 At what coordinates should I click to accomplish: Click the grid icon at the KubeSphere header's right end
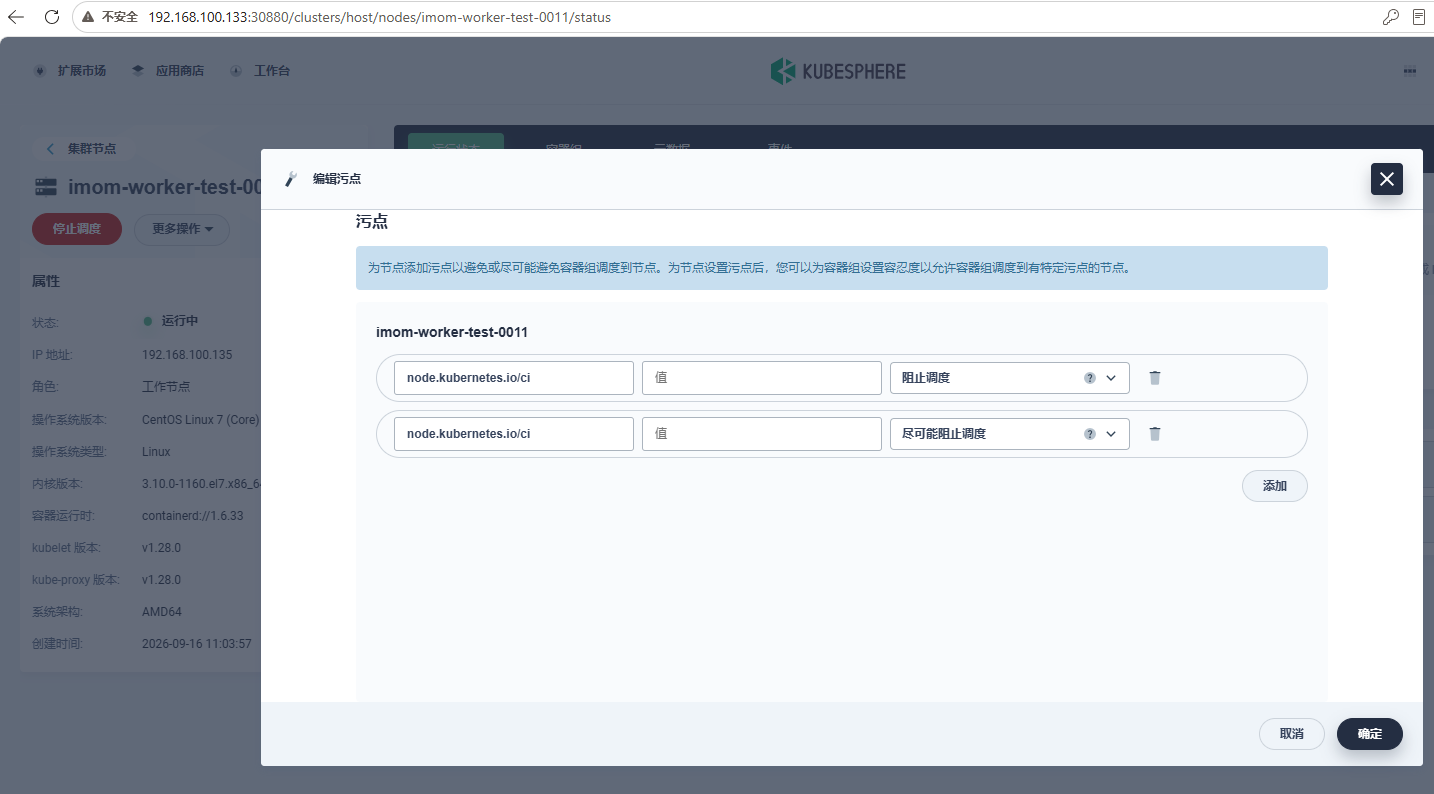tap(1409, 71)
